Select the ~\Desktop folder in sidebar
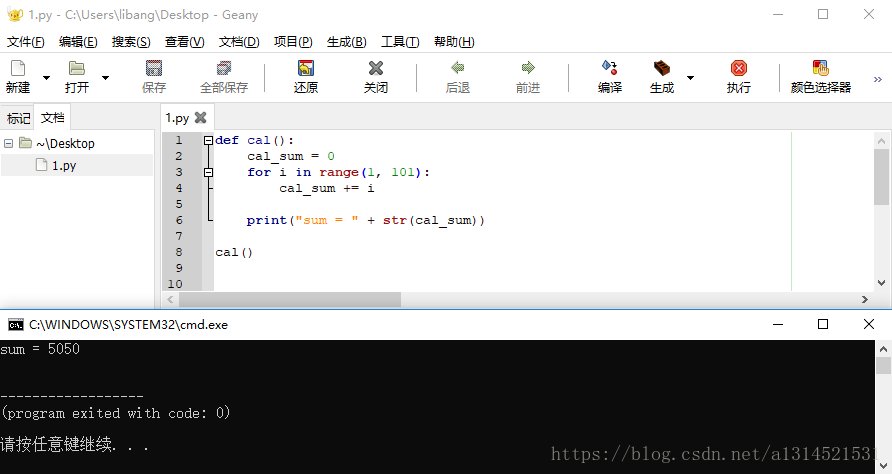Screen dimensions: 892x474 [x=65, y=143]
